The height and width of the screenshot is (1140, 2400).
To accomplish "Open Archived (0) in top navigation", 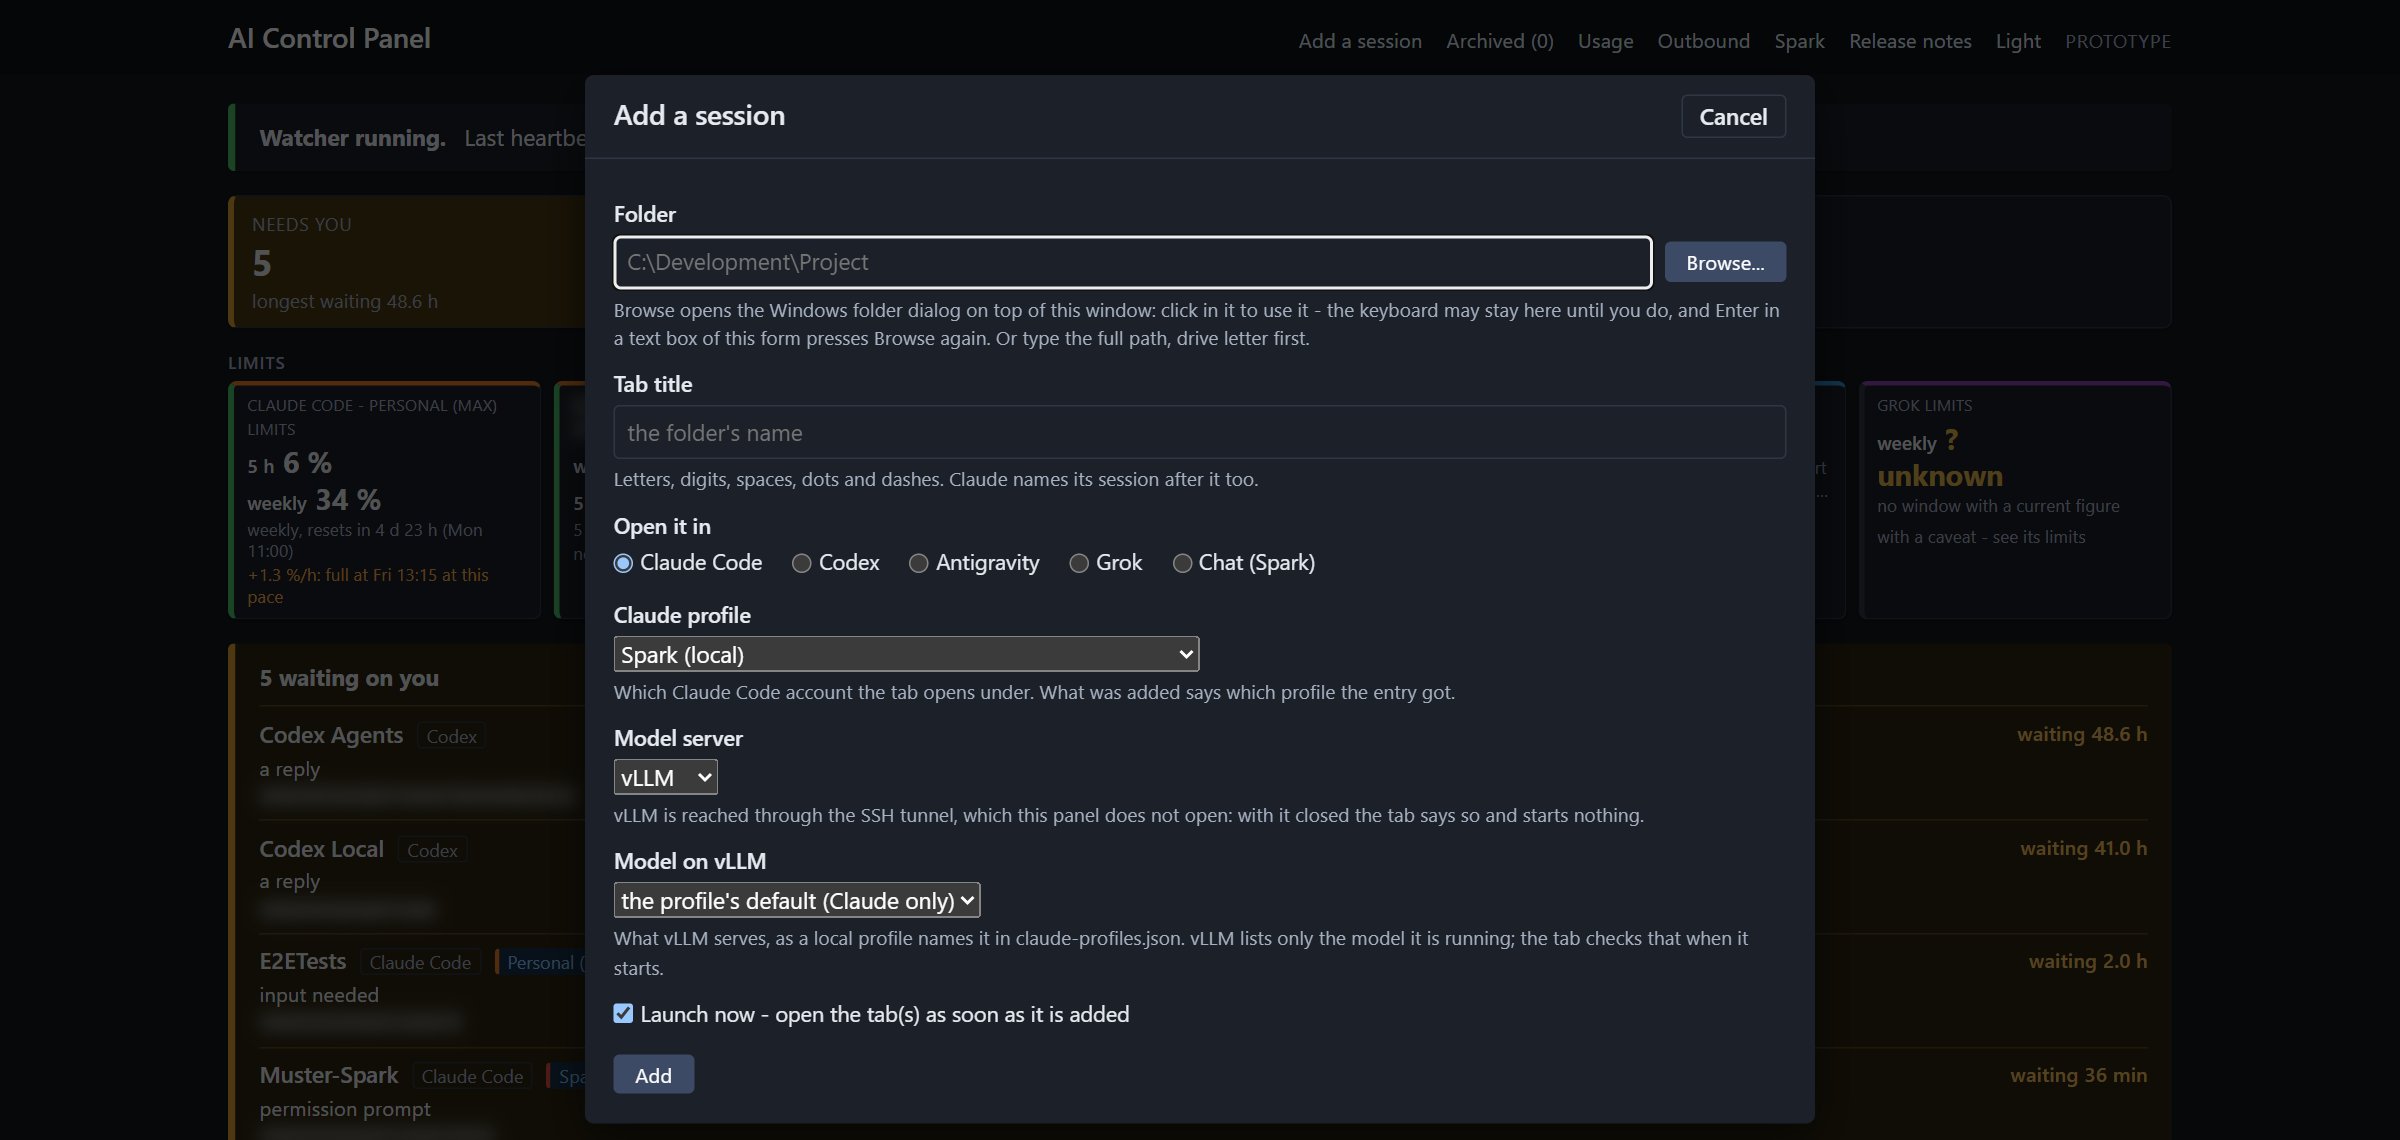I will pos(1499,41).
